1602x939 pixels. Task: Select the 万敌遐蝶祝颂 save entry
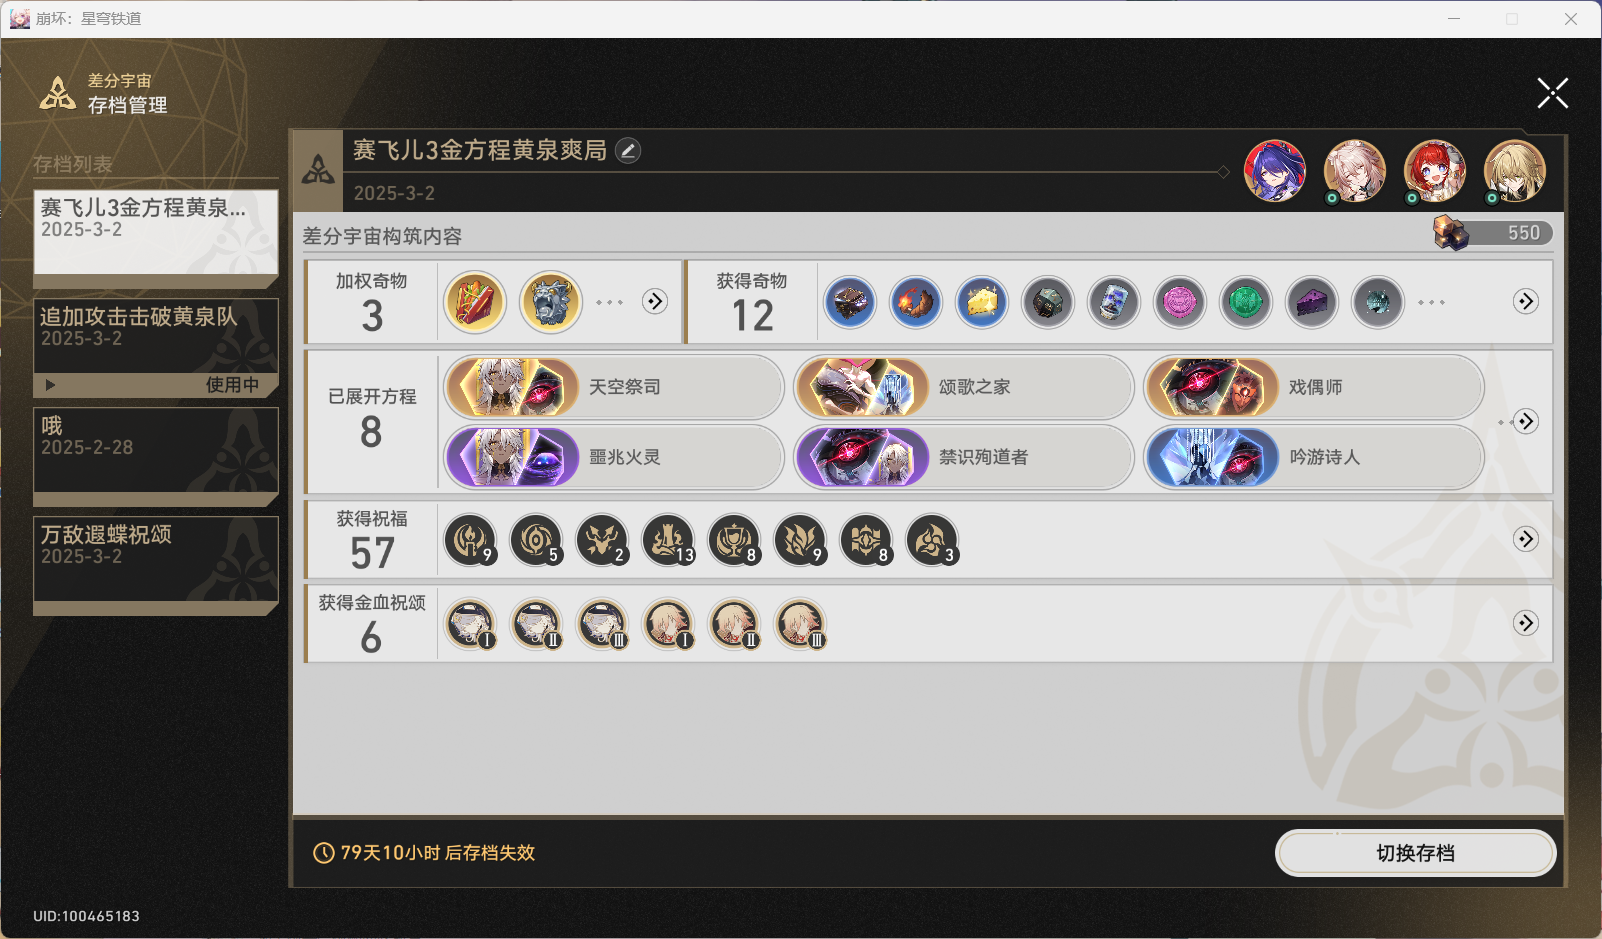(x=156, y=564)
